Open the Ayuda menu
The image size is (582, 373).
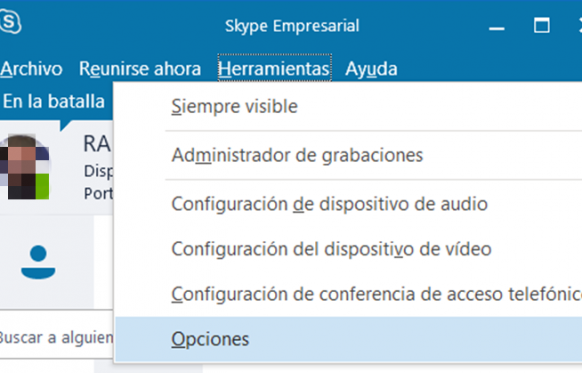[x=371, y=69]
